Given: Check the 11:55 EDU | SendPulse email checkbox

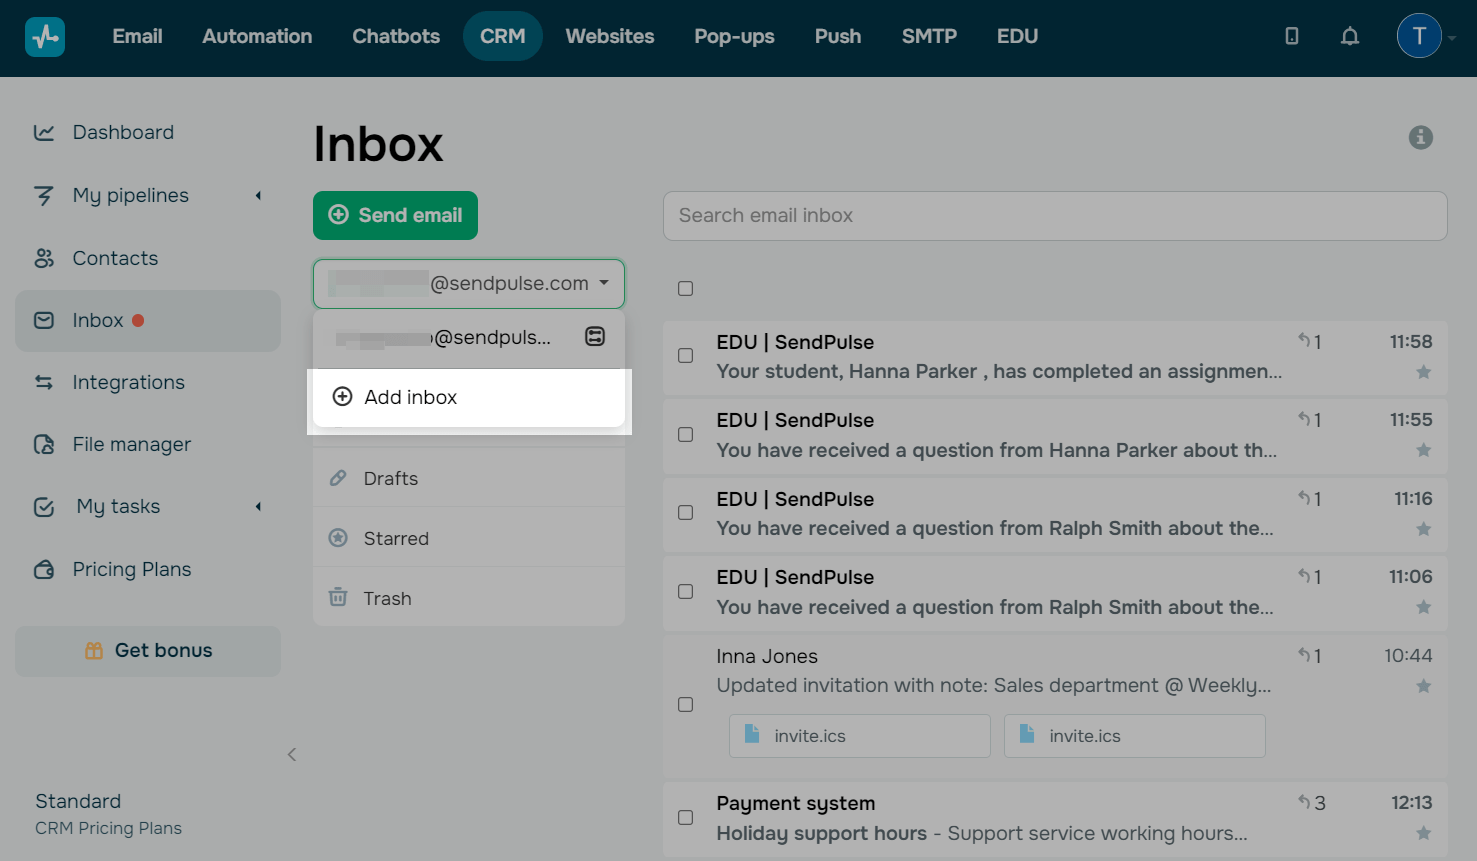Looking at the screenshot, I should tap(685, 434).
